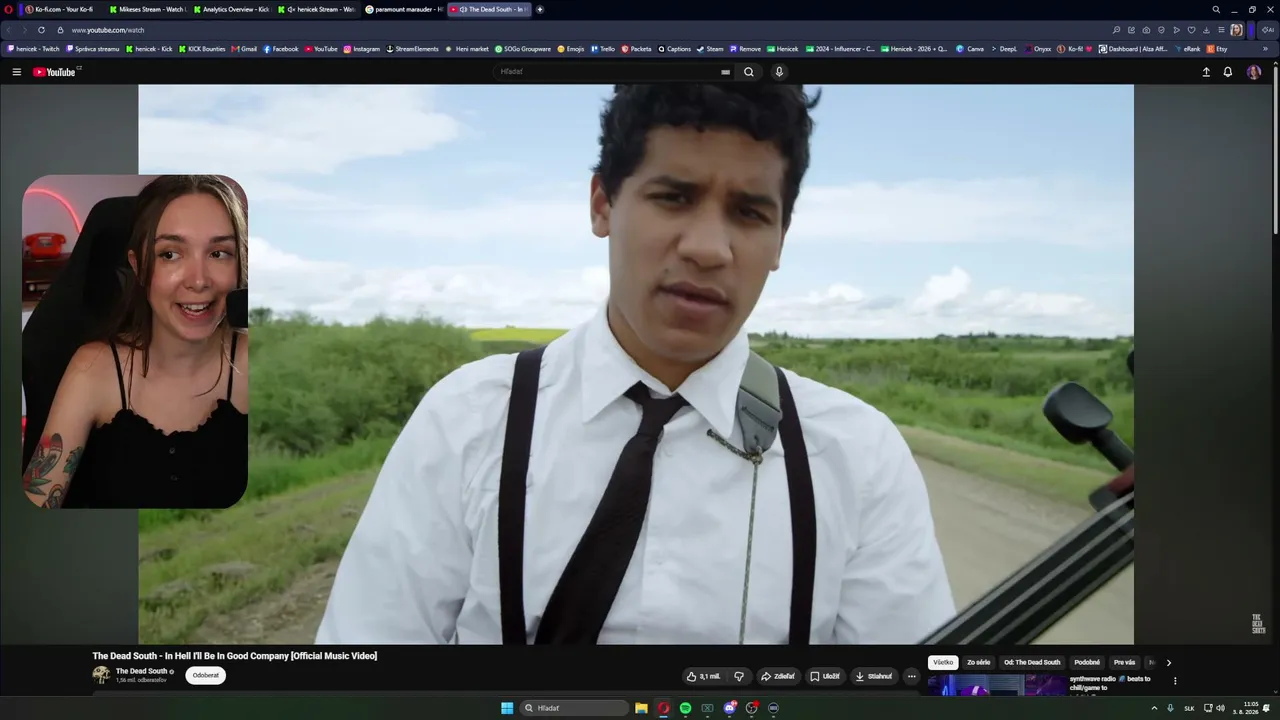Screen dimensions: 1280x720
Task: Open the Etsy bookmark
Action: coord(1217,48)
